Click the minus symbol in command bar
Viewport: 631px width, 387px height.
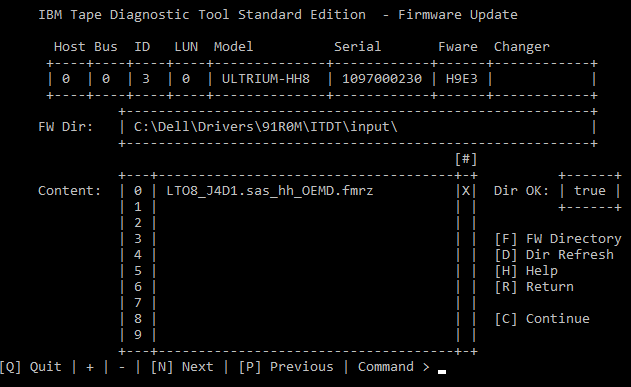(x=122, y=367)
